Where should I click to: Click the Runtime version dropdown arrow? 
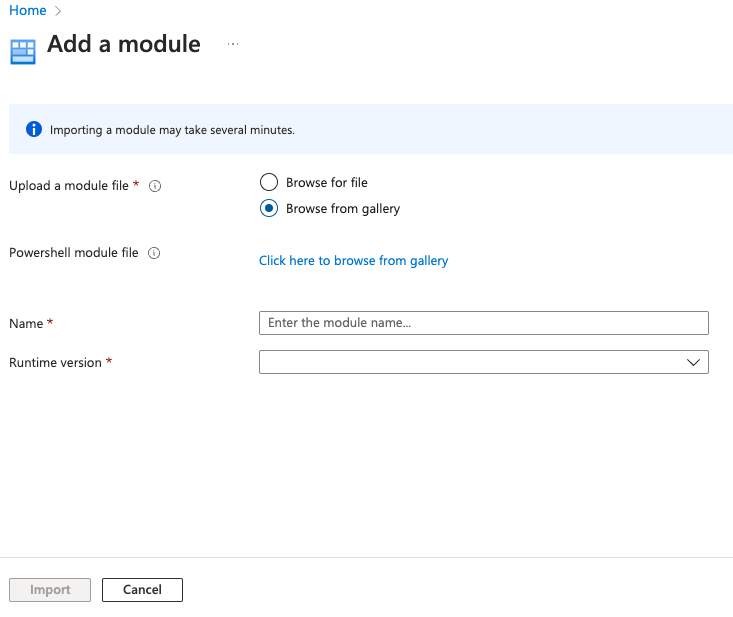(693, 362)
